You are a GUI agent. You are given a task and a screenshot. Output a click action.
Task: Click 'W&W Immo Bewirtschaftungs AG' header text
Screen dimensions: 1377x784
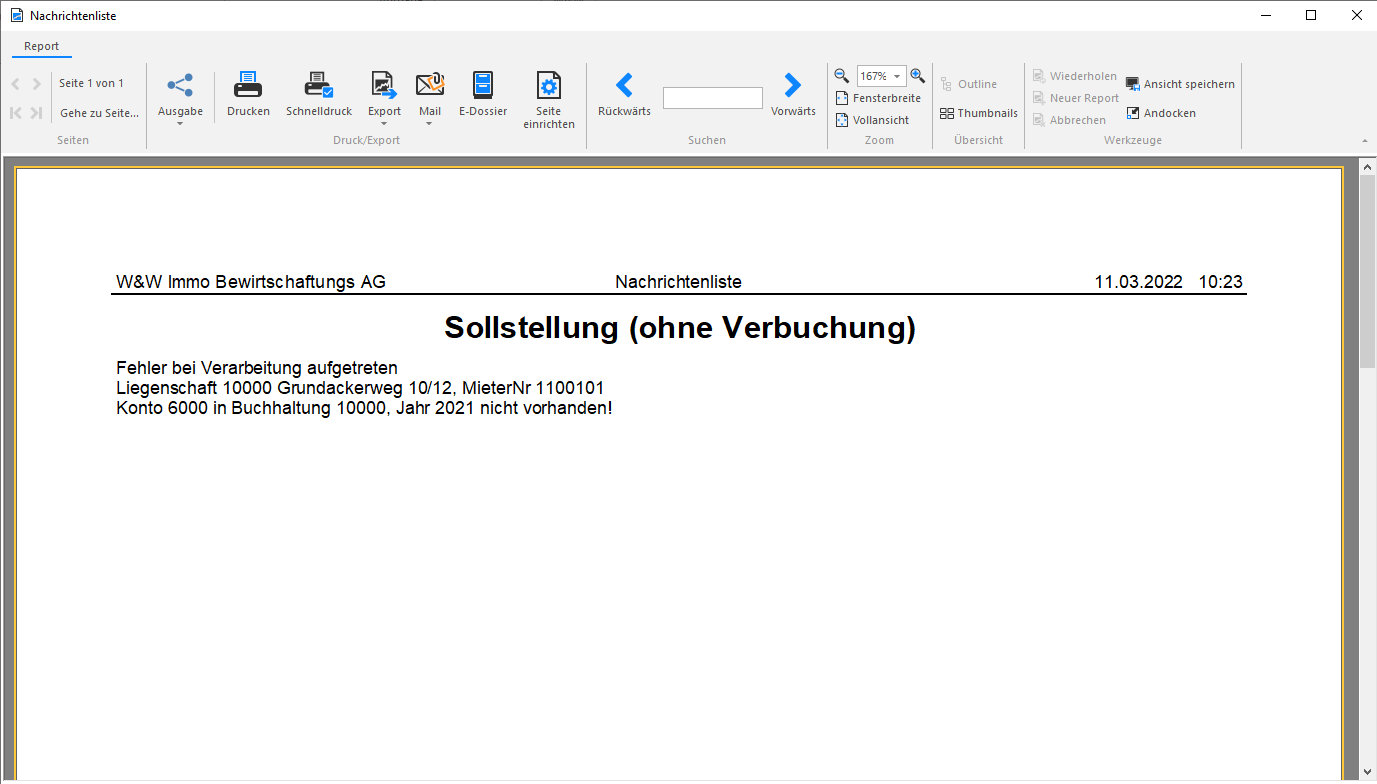[251, 282]
